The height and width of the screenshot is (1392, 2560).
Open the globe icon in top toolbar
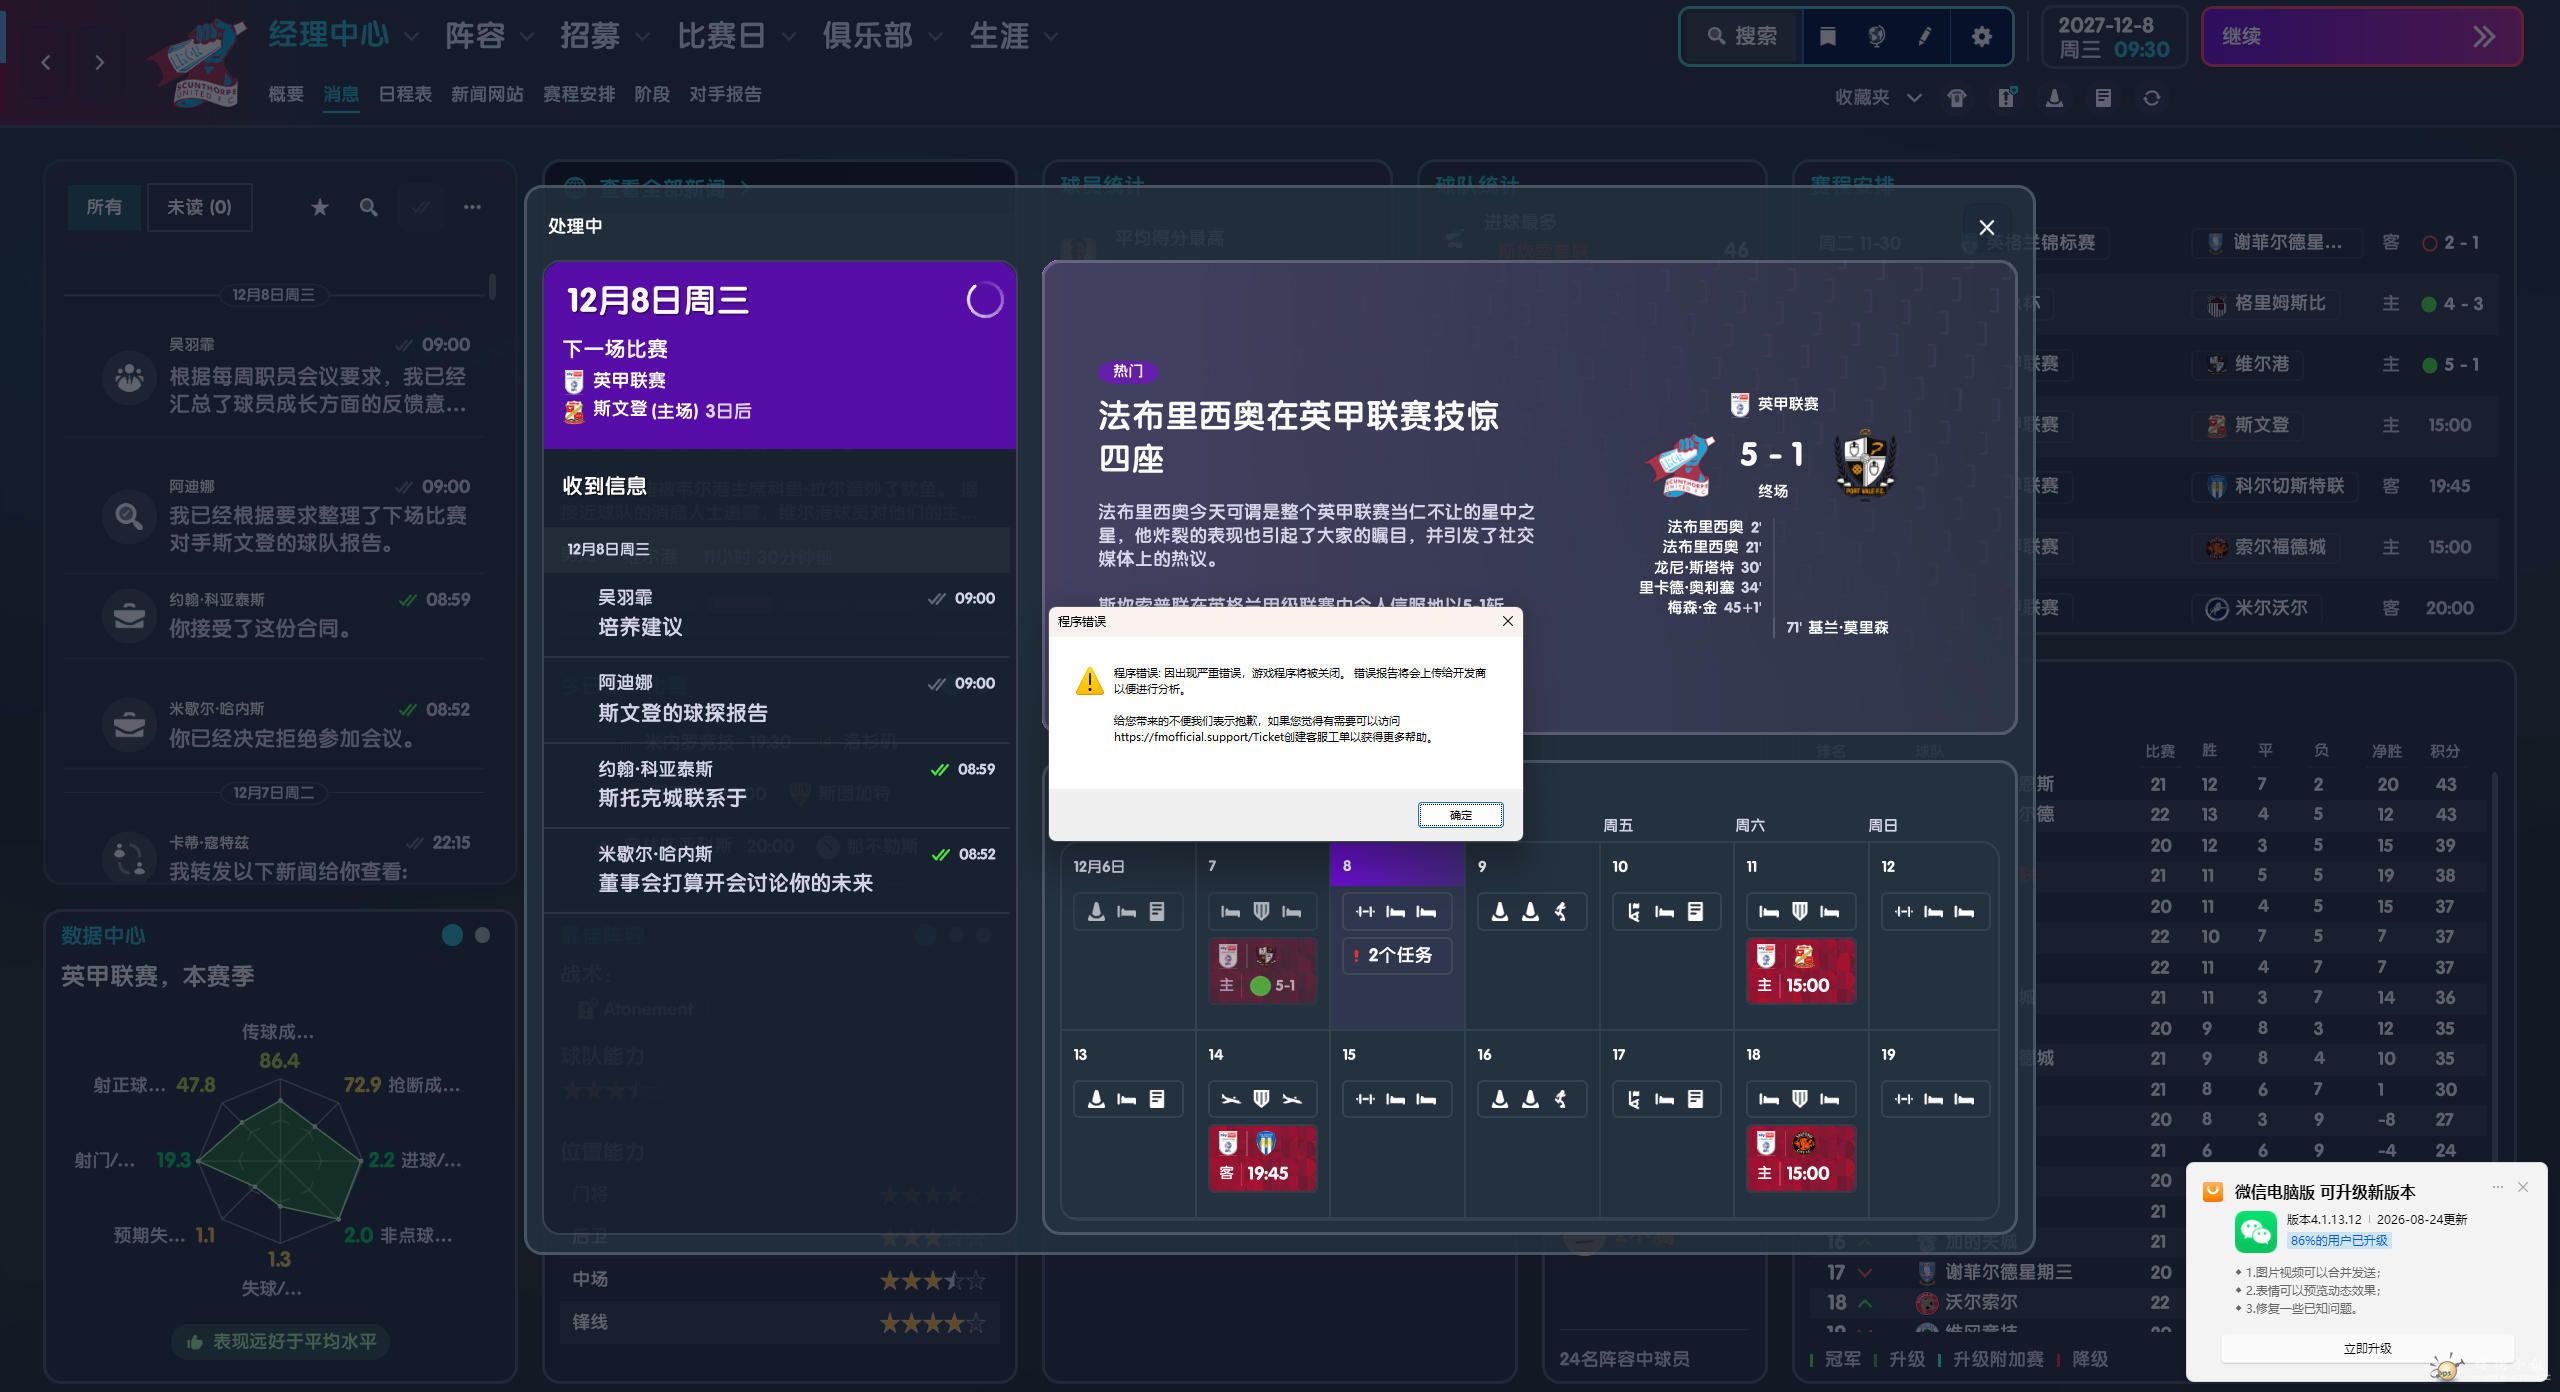[1877, 37]
